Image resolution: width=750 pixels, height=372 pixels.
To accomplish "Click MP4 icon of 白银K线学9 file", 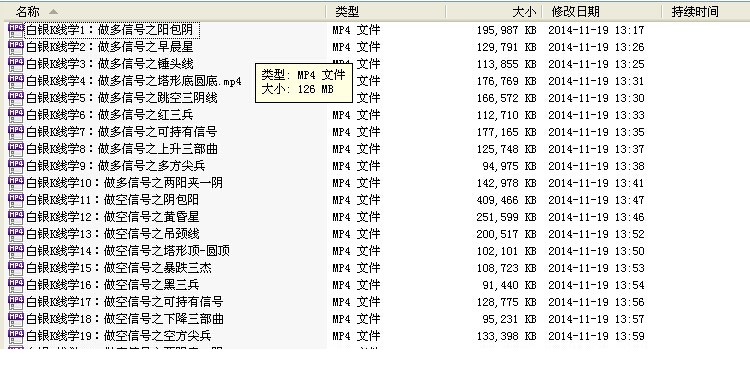I will [16, 166].
